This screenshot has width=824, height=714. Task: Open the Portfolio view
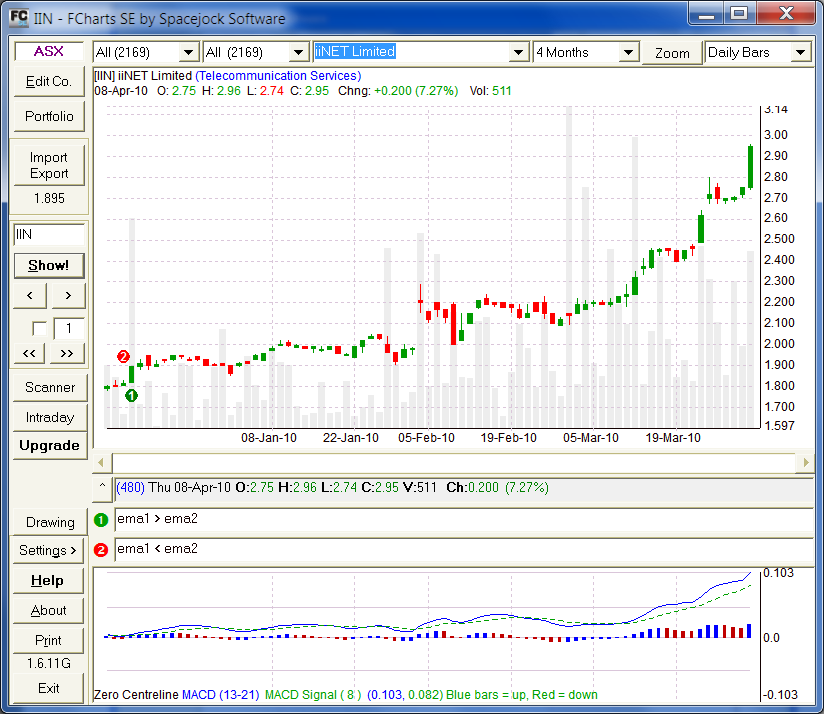(49, 116)
